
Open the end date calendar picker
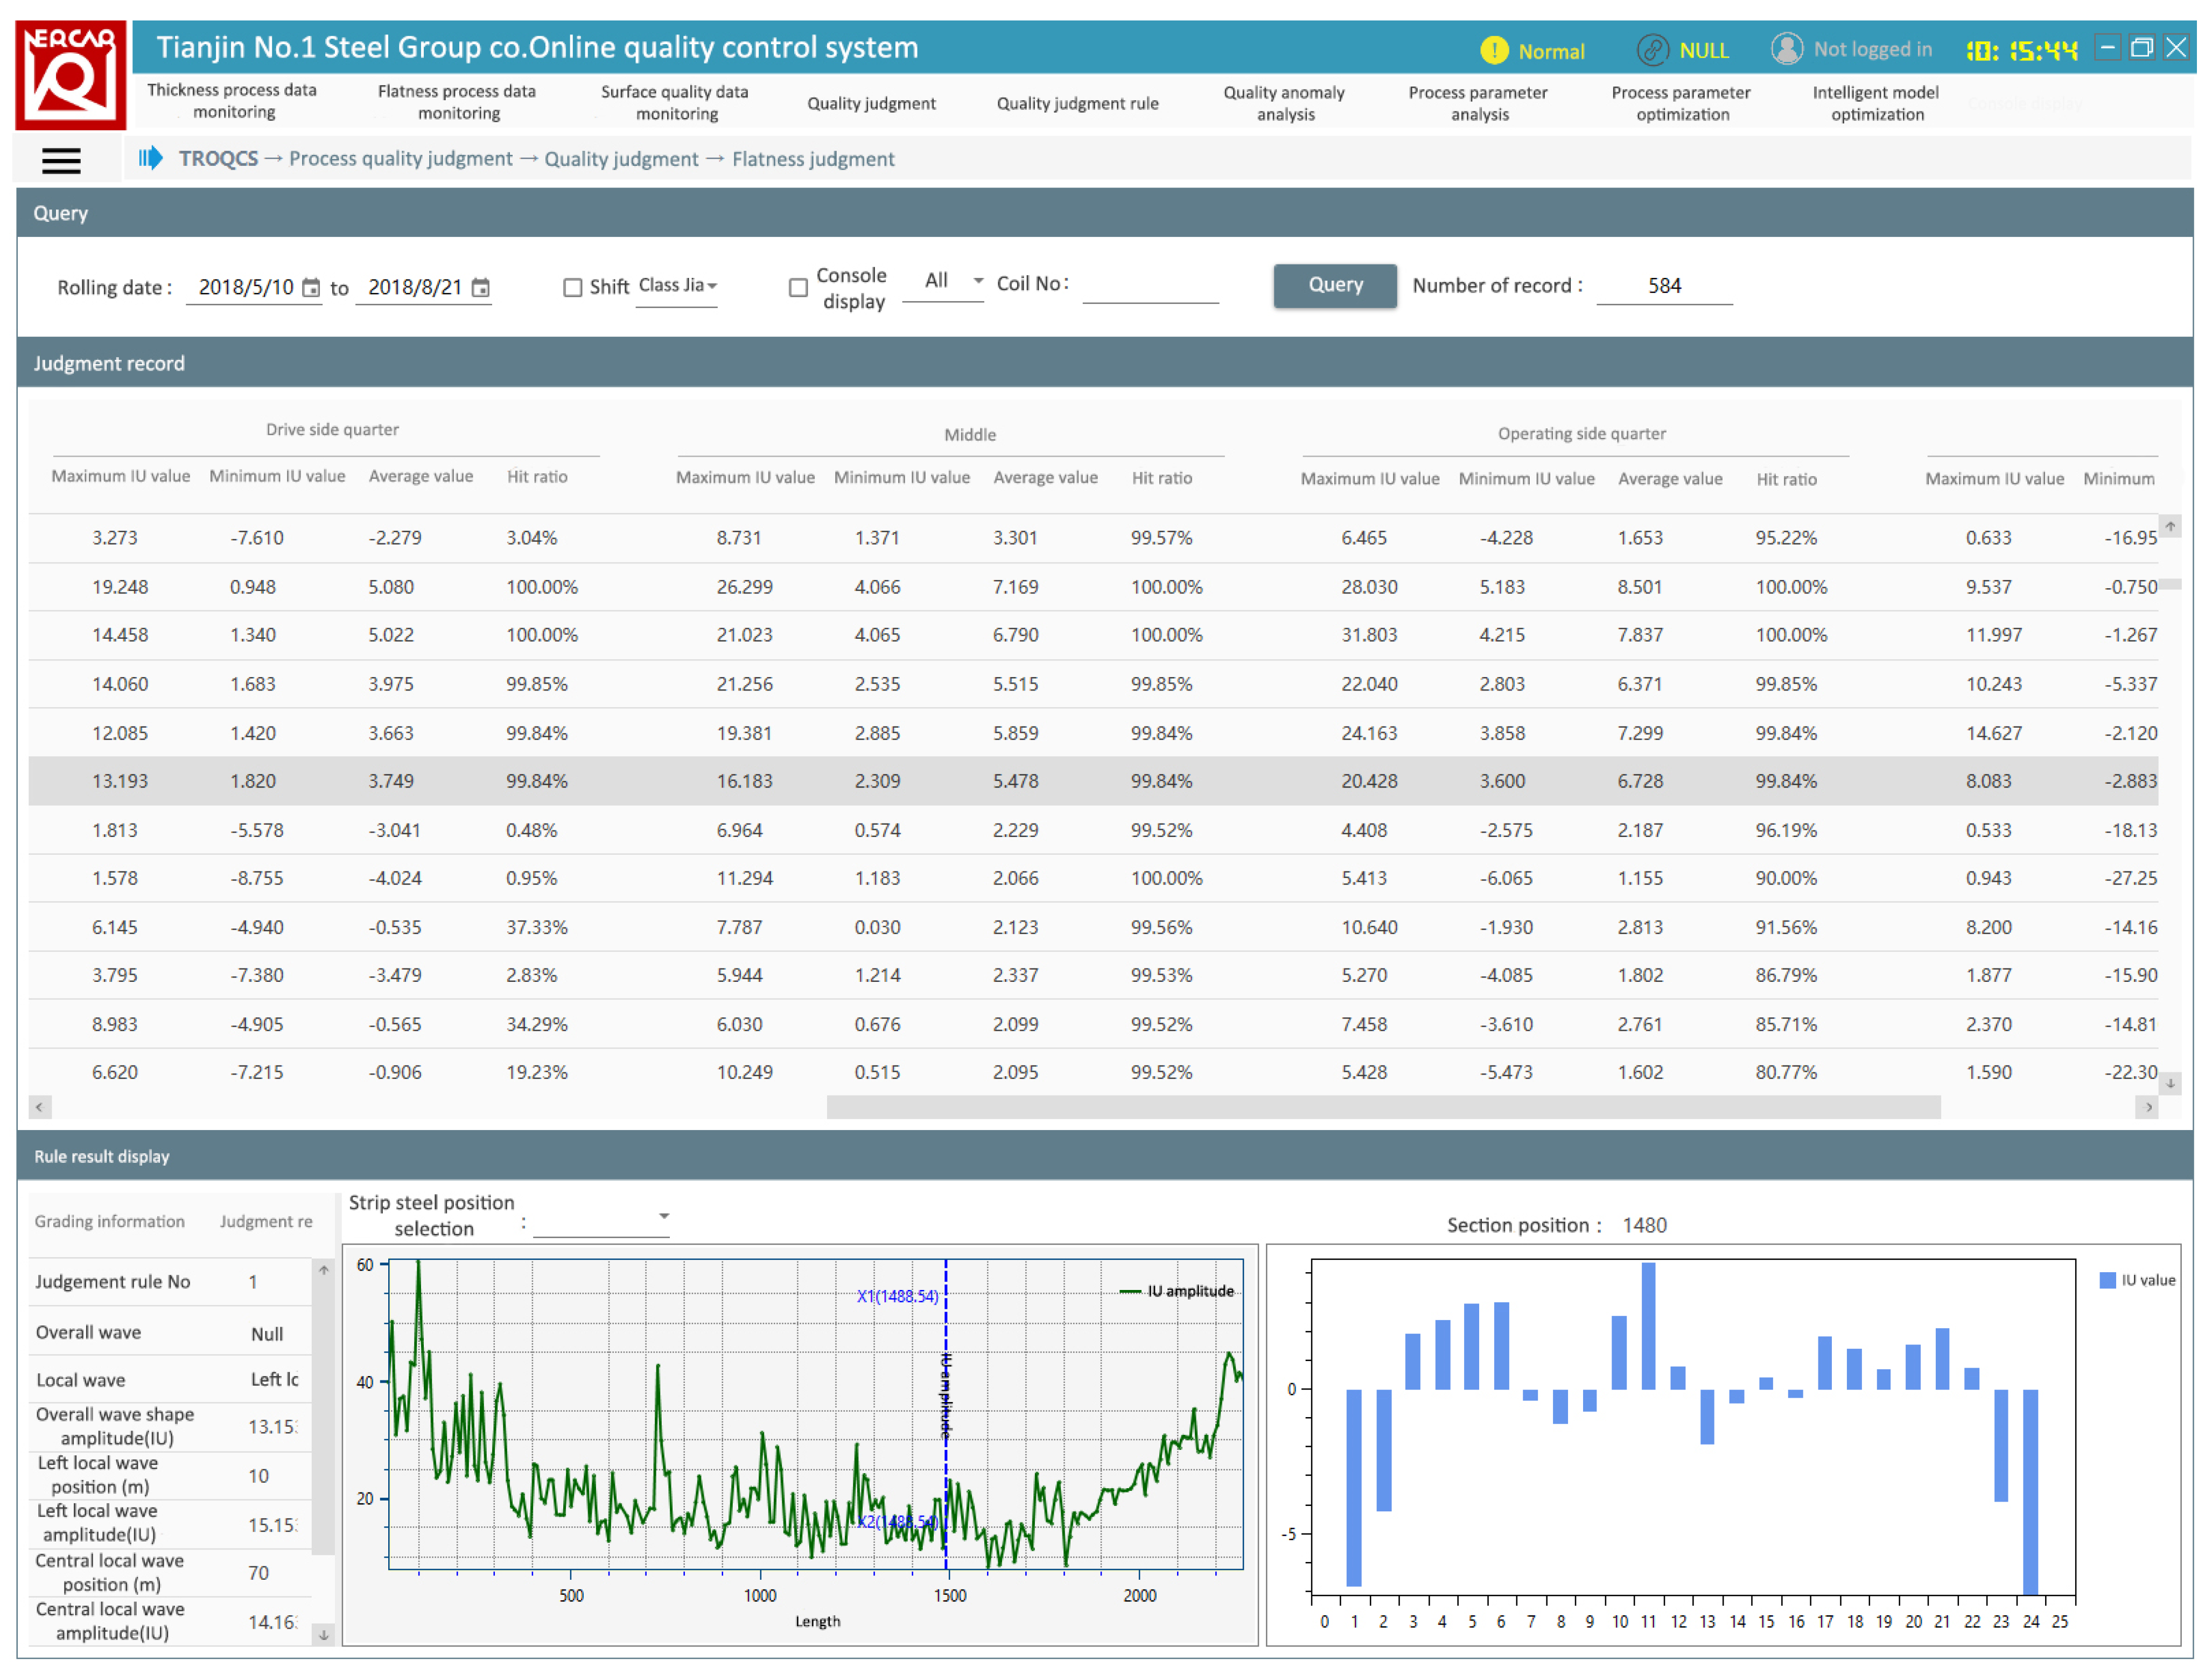[x=481, y=288]
